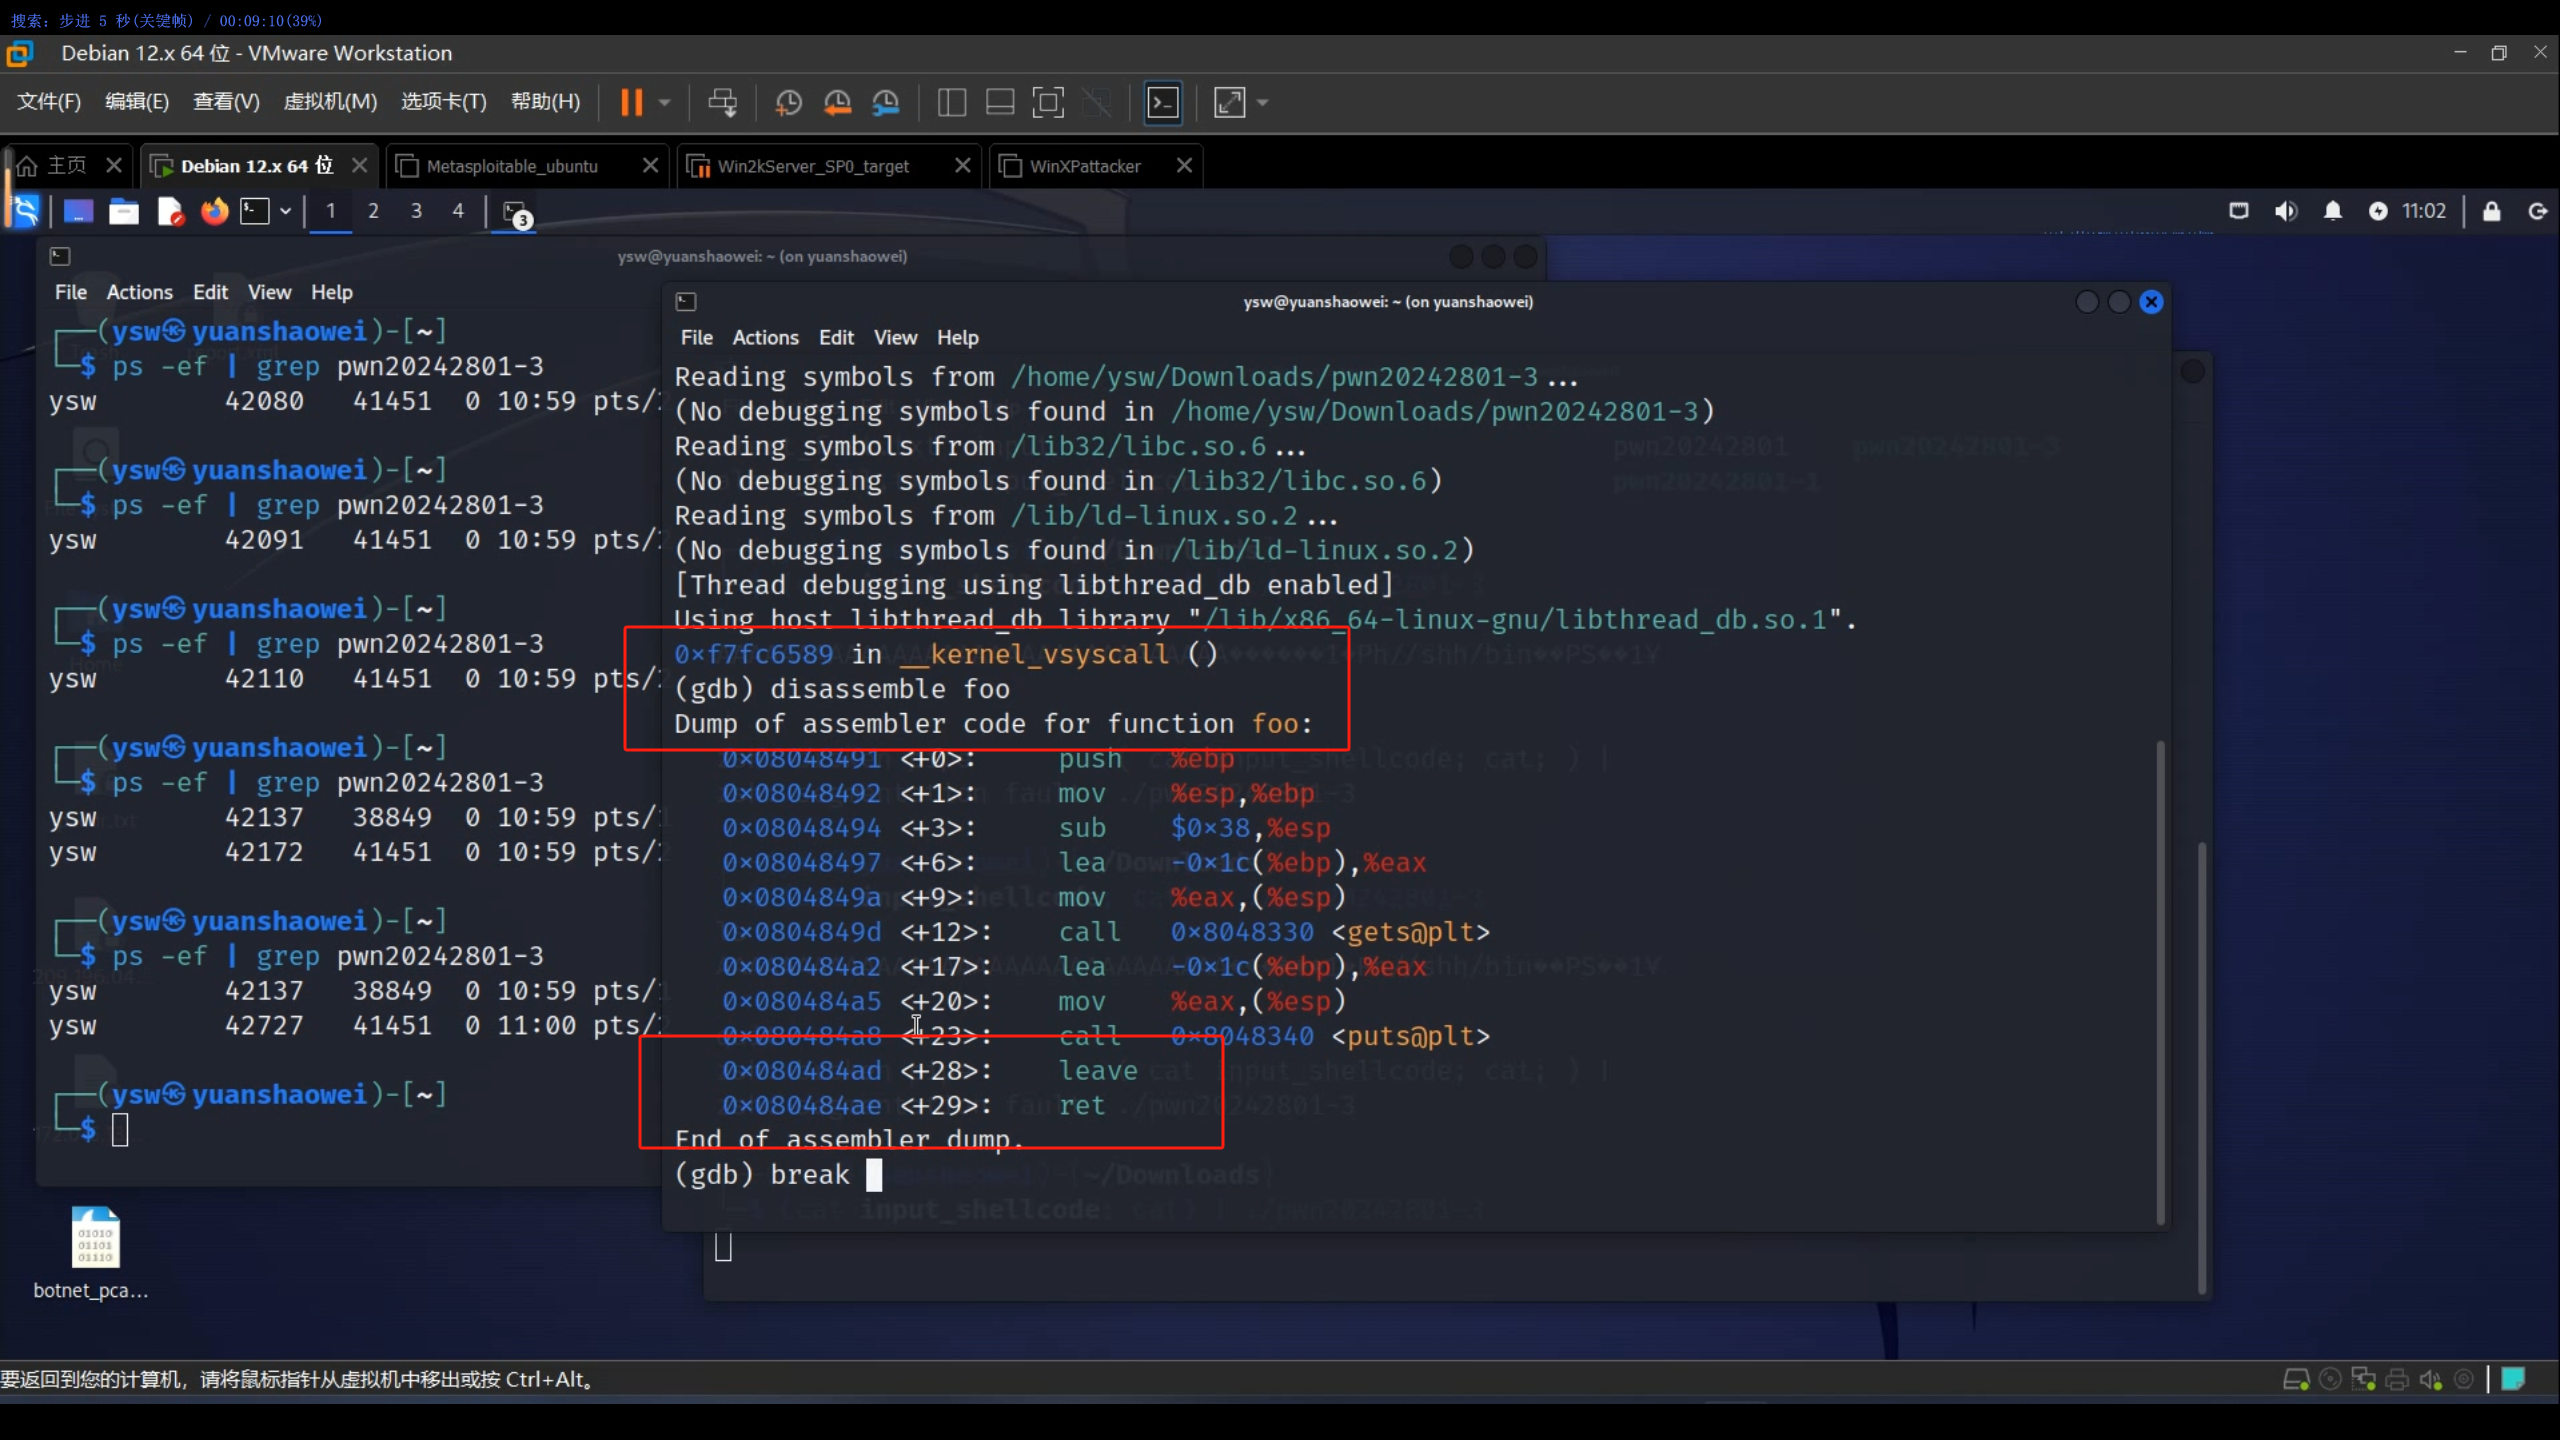Screen dimensions: 2560x1440
Task: Enter full screen mode icon
Action: pos(1047,102)
